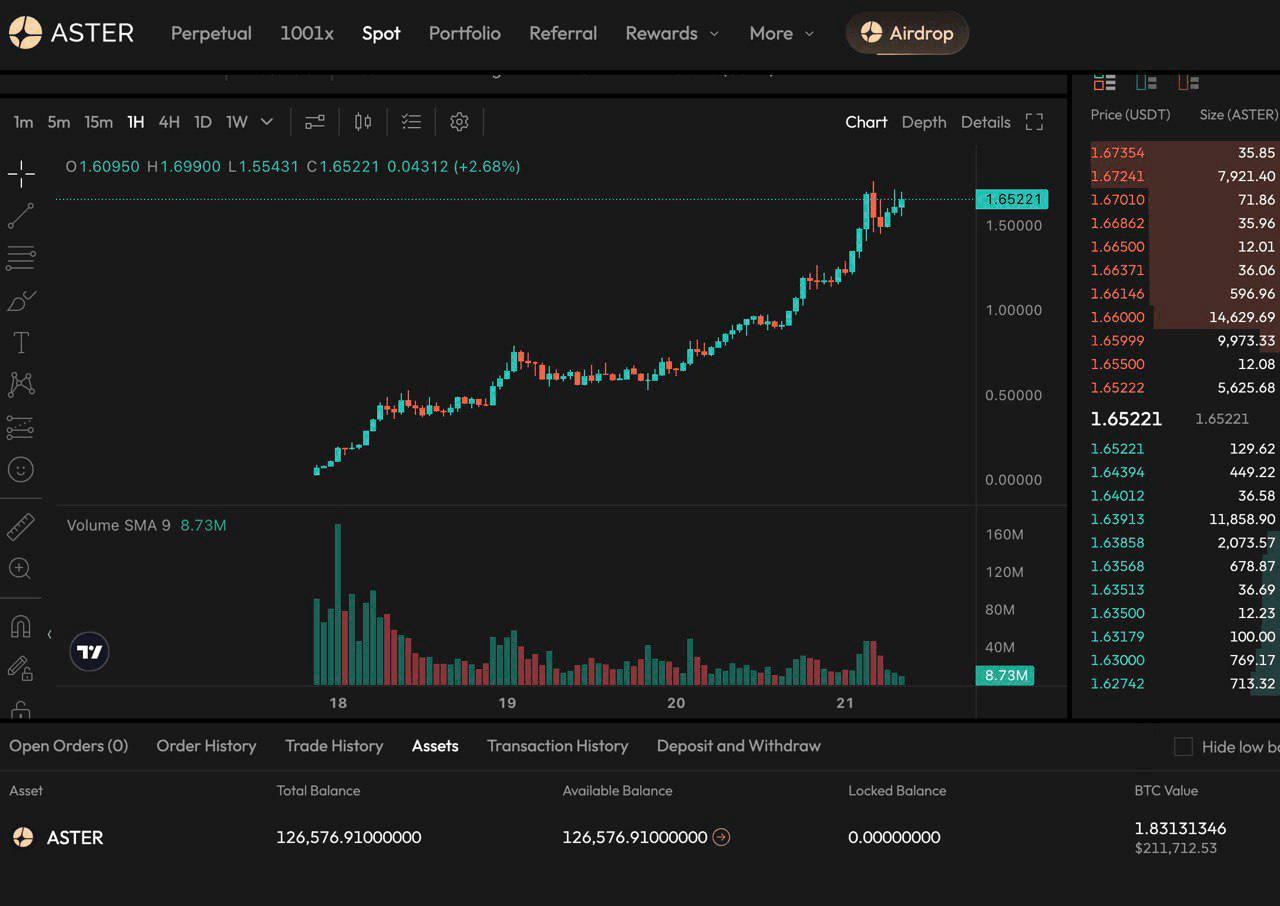Switch to the 4H interval
Image resolution: width=1280 pixels, height=906 pixels.
[x=169, y=122]
